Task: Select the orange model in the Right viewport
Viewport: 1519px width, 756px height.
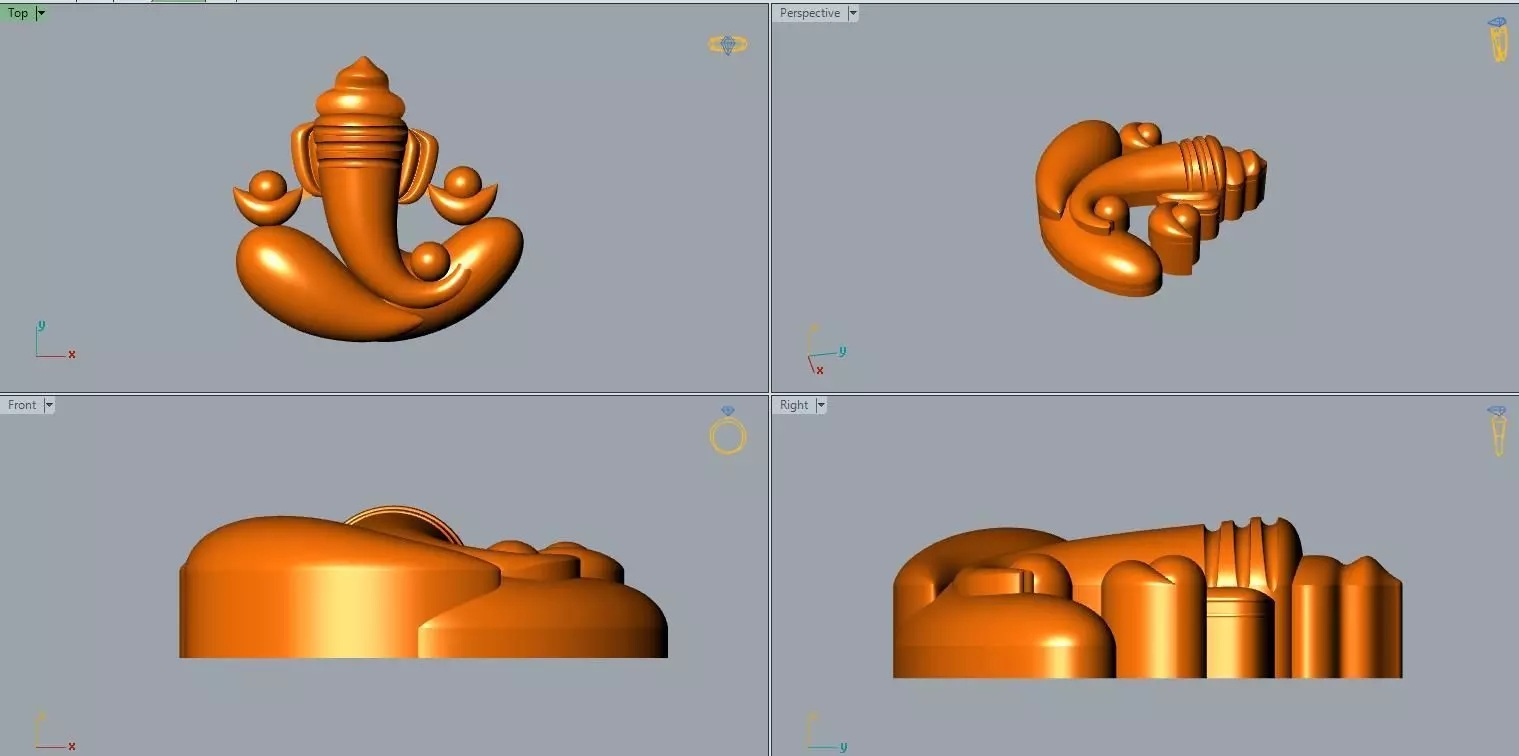Action: [1147, 598]
